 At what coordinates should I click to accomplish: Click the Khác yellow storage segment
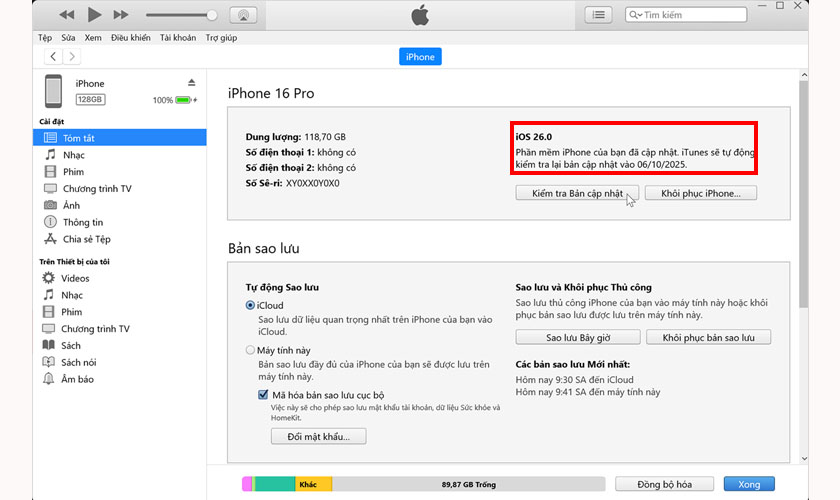tap(313, 484)
